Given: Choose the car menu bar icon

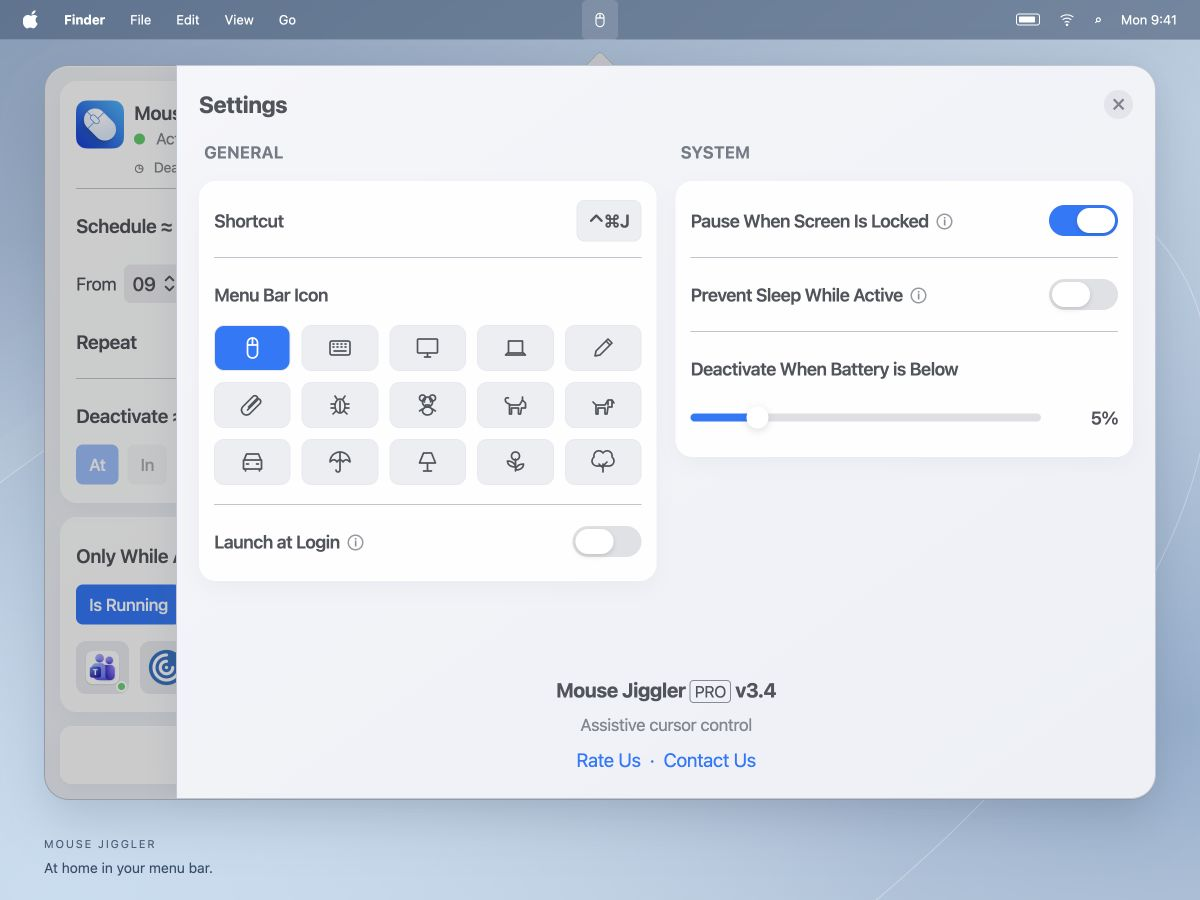Looking at the screenshot, I should point(252,462).
